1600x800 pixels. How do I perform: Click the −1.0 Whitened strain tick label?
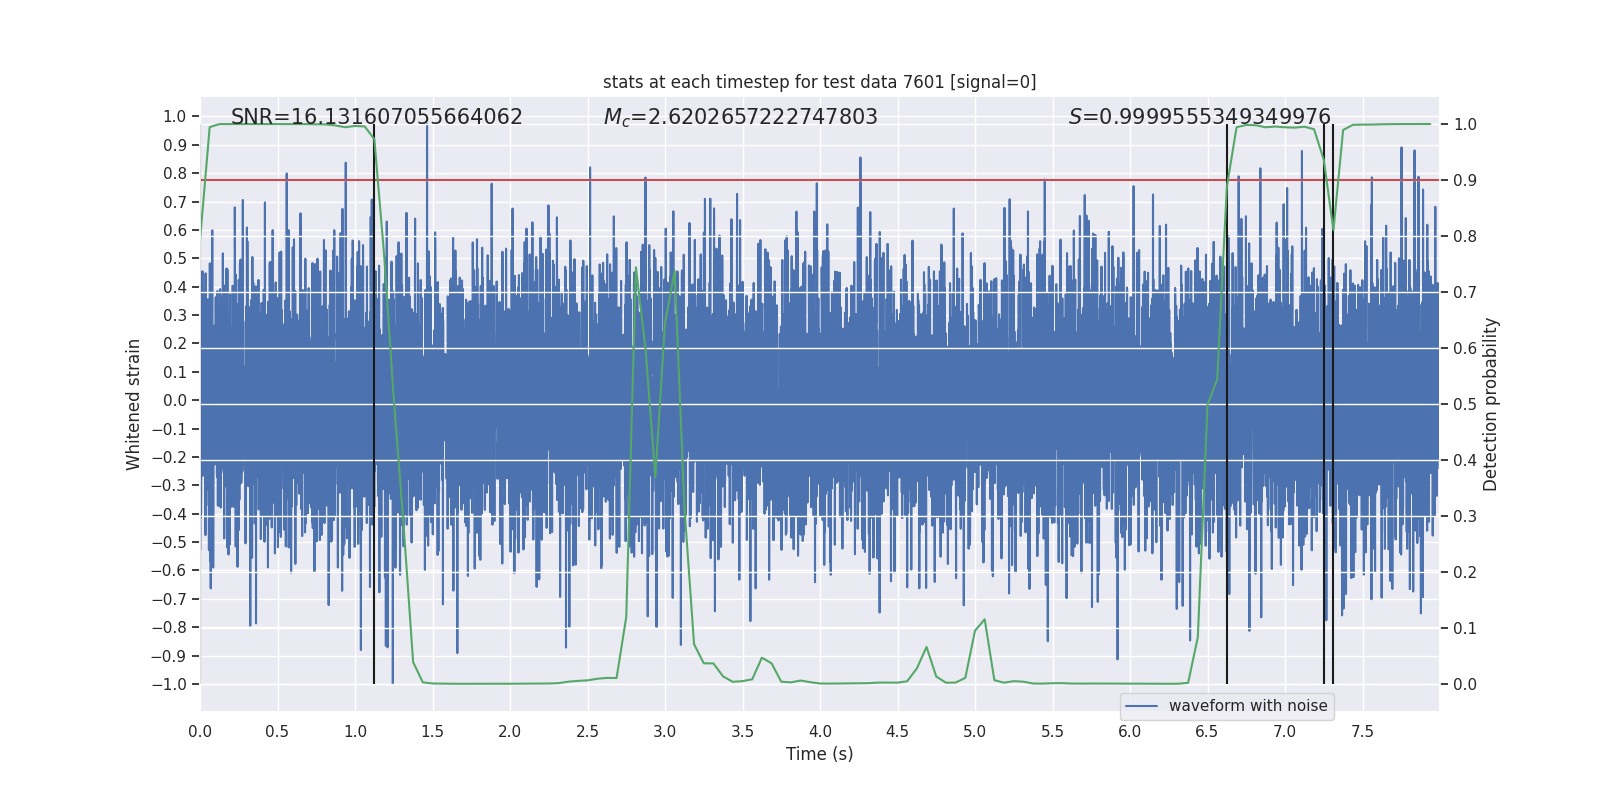pos(169,685)
